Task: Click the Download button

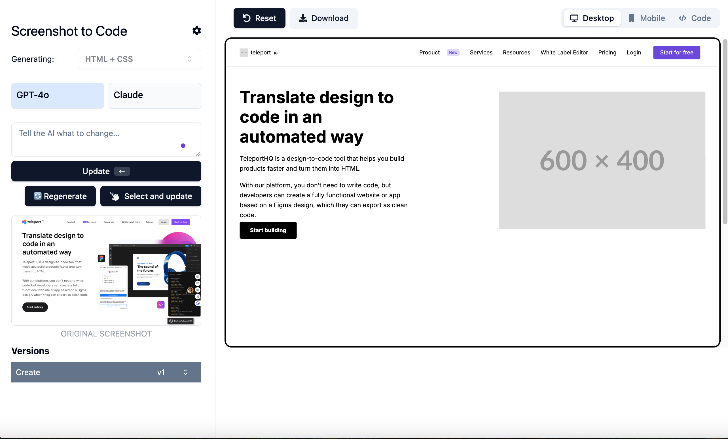Action: [x=324, y=18]
